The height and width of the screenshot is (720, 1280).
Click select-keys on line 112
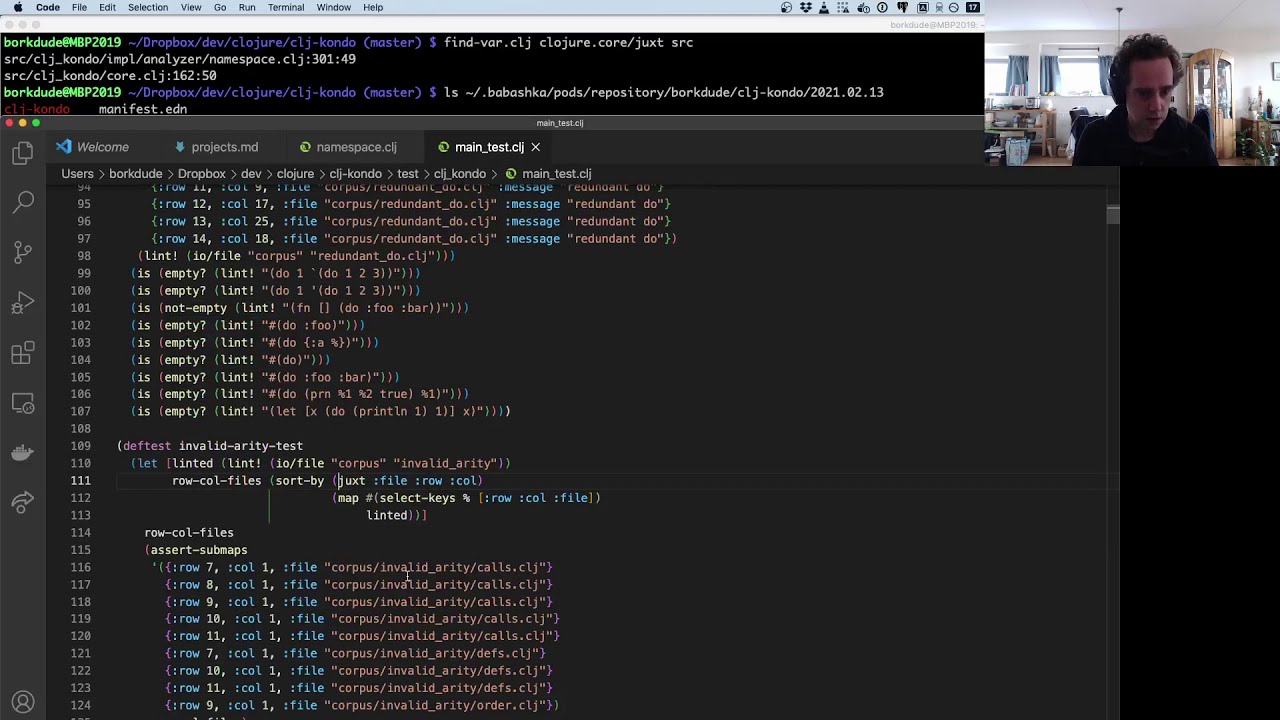pos(417,498)
